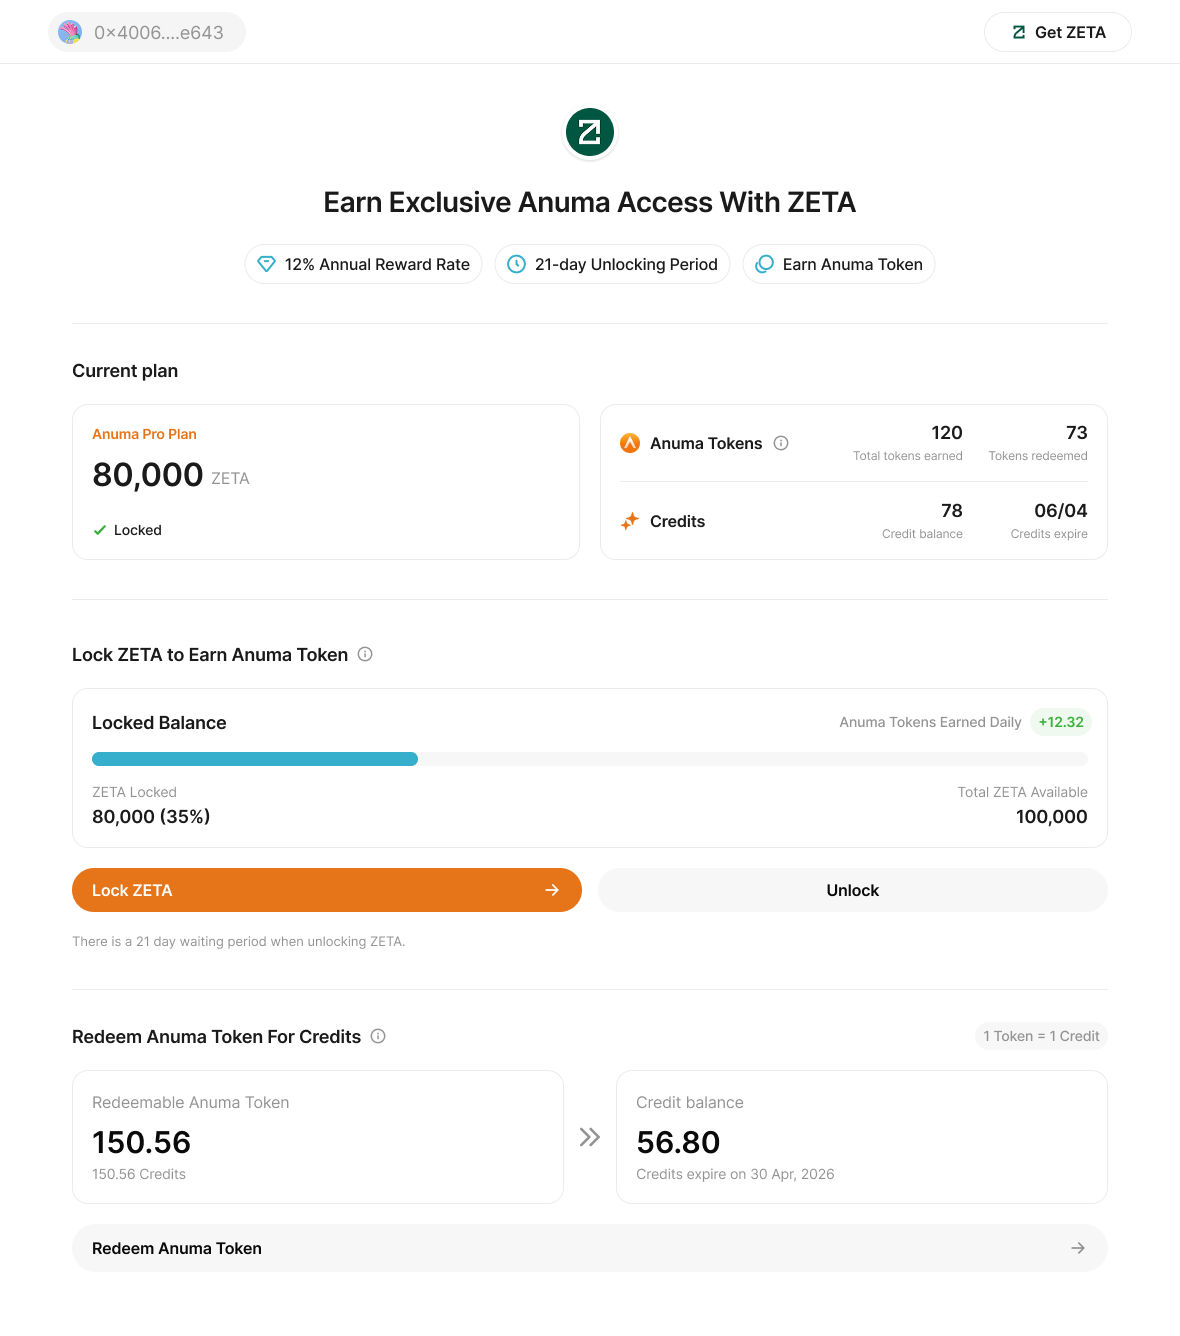Open info tooltip next to Anuma Tokens
Image resolution: width=1180 pixels, height=1336 pixels.
point(782,443)
